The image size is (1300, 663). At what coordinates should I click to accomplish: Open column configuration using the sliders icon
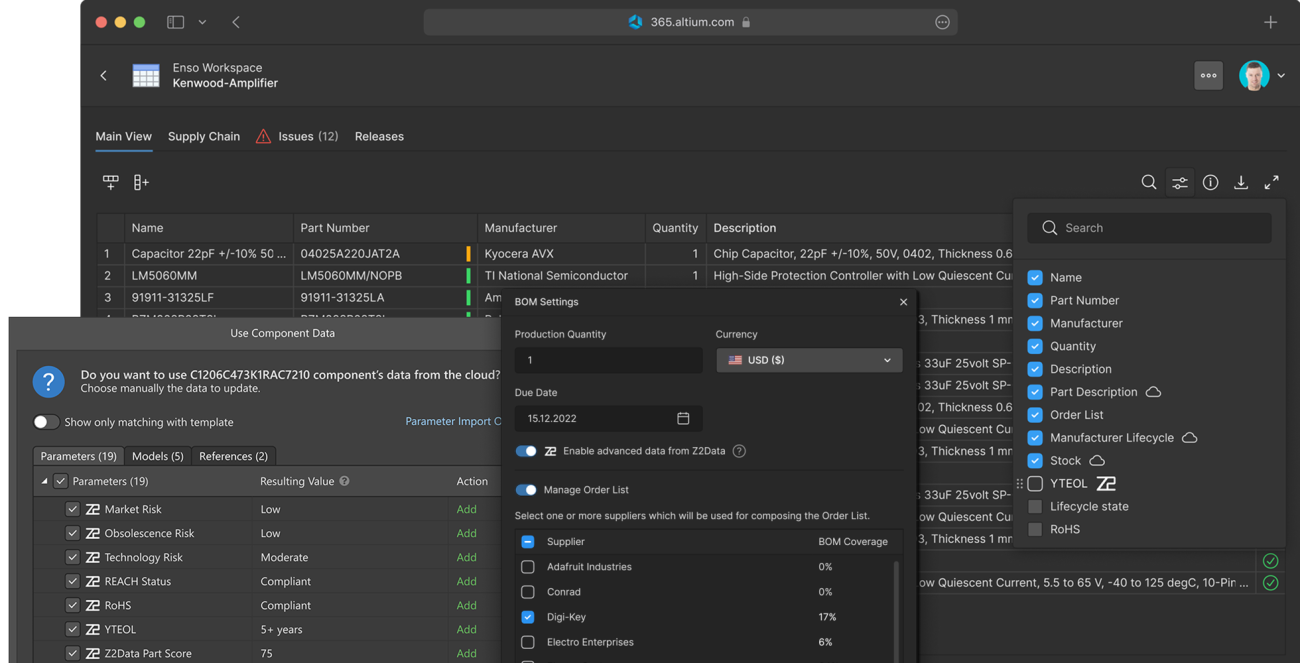[x=1179, y=182]
